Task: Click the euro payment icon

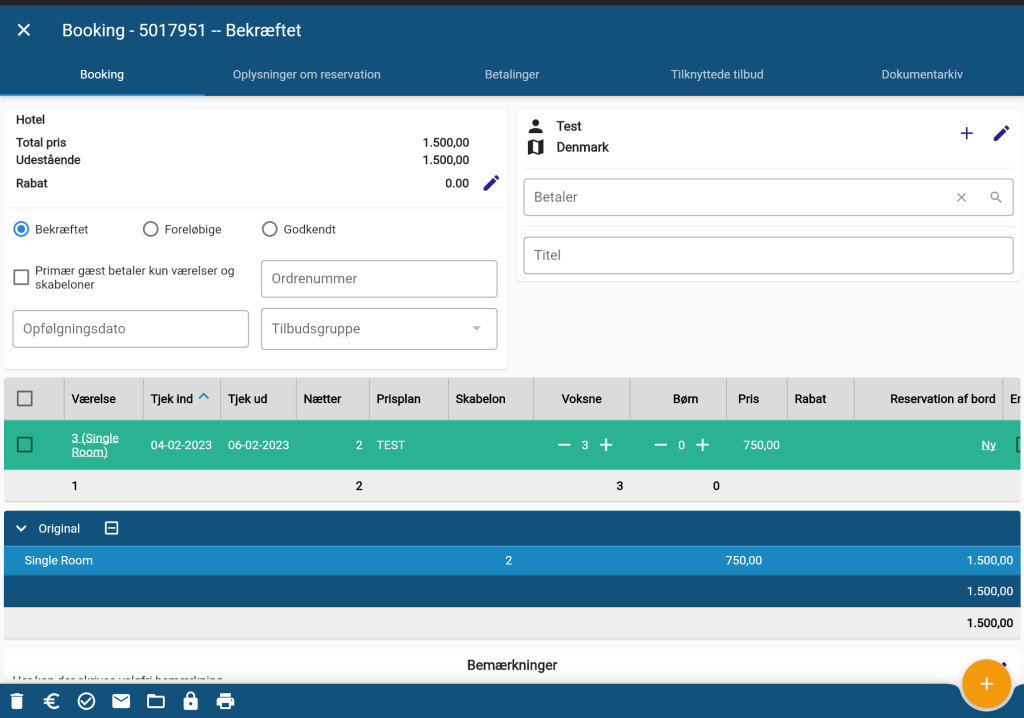Action: 52,701
